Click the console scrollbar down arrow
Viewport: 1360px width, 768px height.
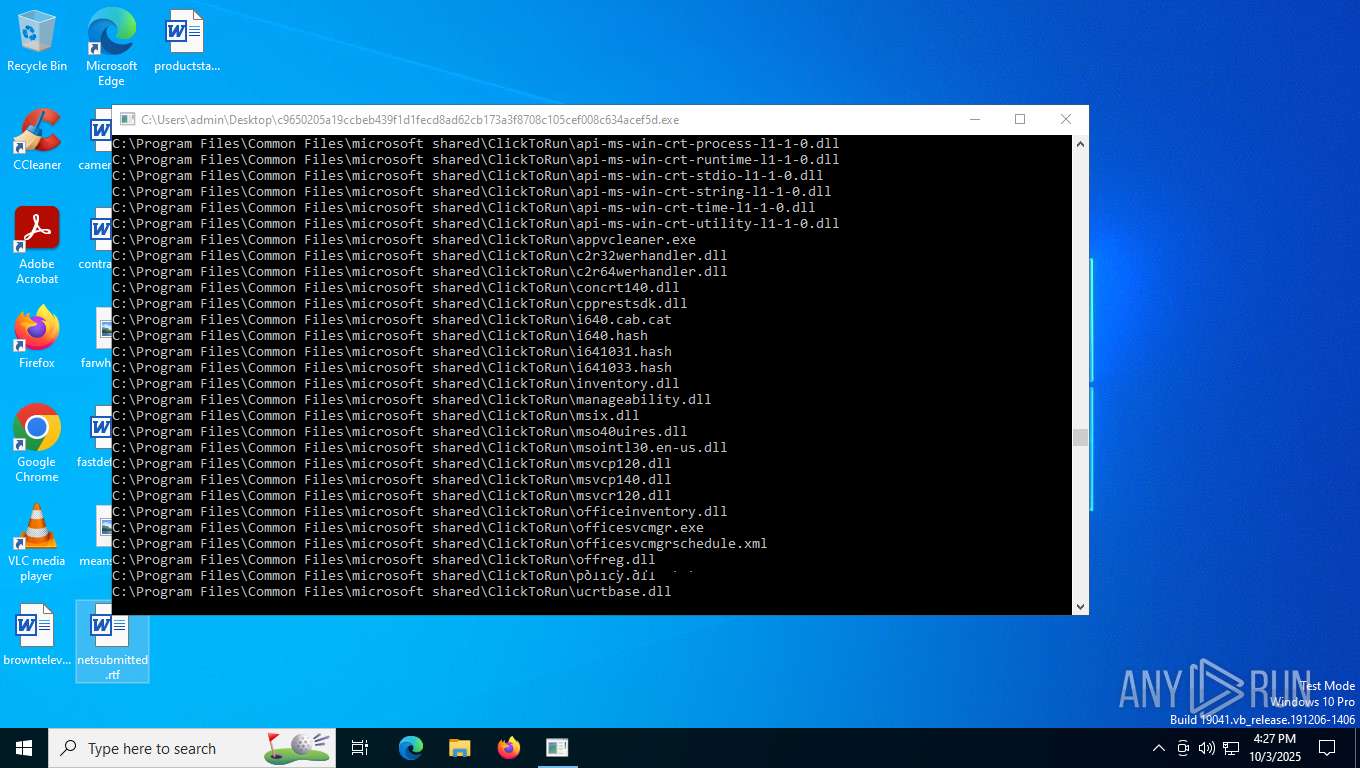pyautogui.click(x=1080, y=606)
